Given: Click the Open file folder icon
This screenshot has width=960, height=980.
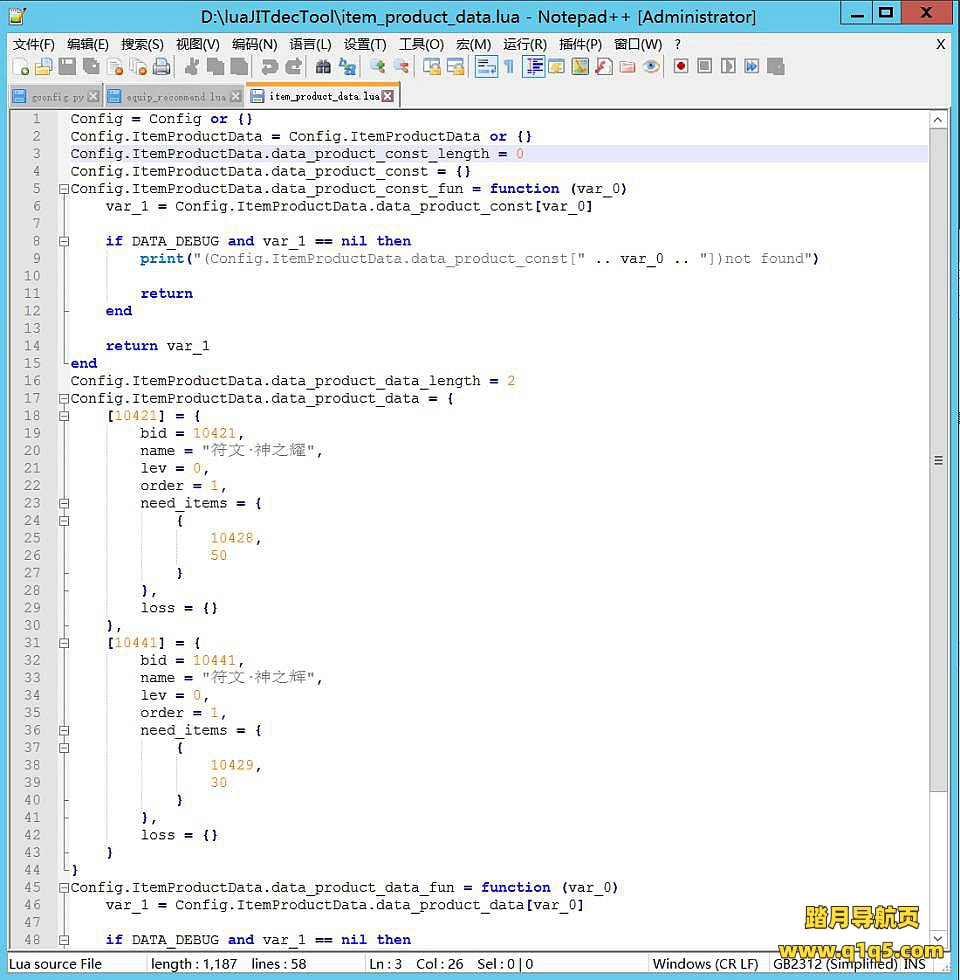Looking at the screenshot, I should click(43, 67).
